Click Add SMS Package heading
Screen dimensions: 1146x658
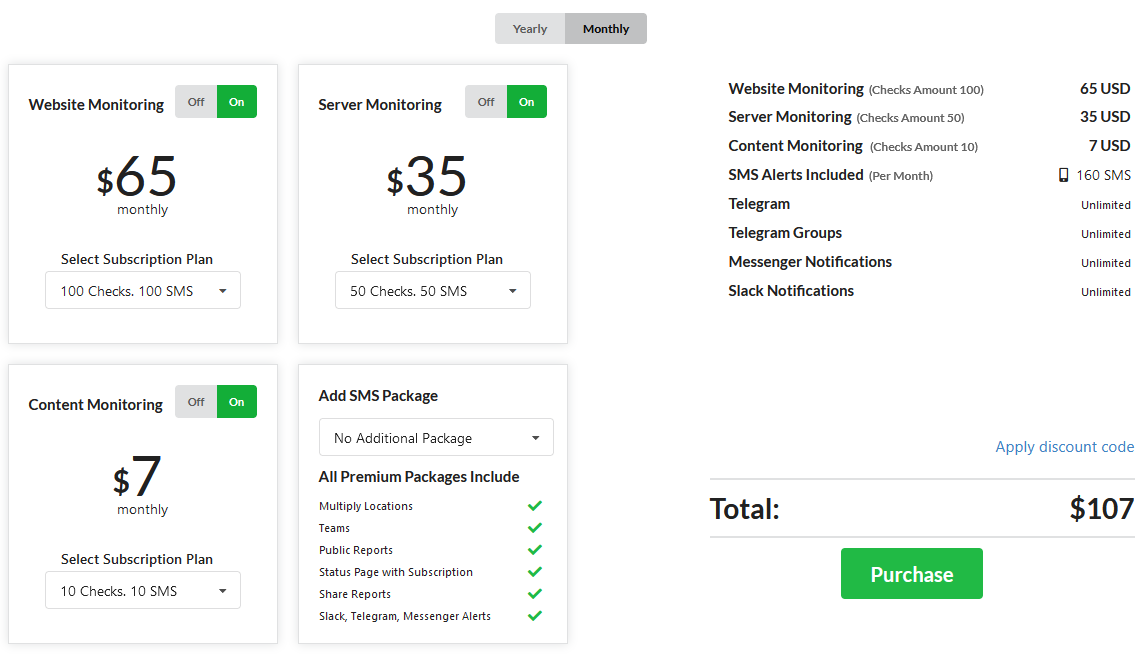pos(378,396)
